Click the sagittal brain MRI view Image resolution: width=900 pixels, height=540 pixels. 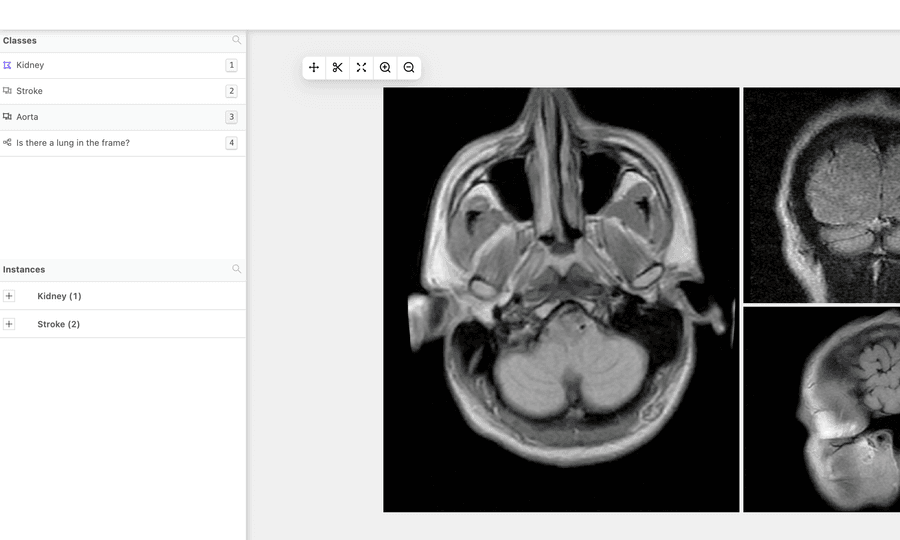coord(821,409)
